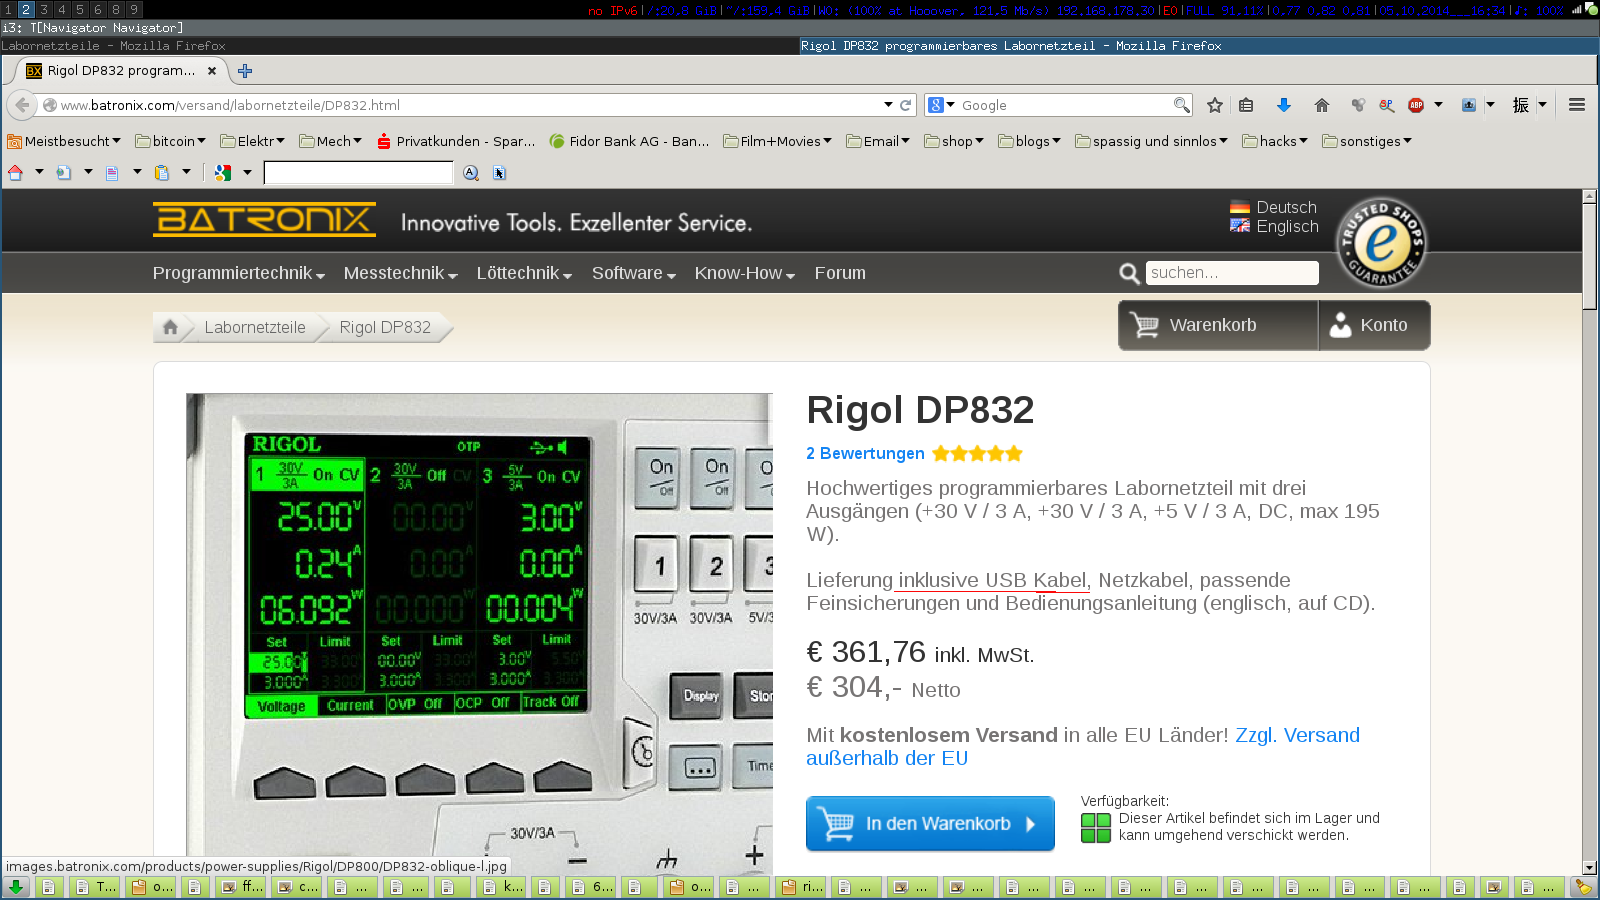Expand the Film+Movies bookmarks folder
The width and height of the screenshot is (1600, 900).
click(778, 142)
